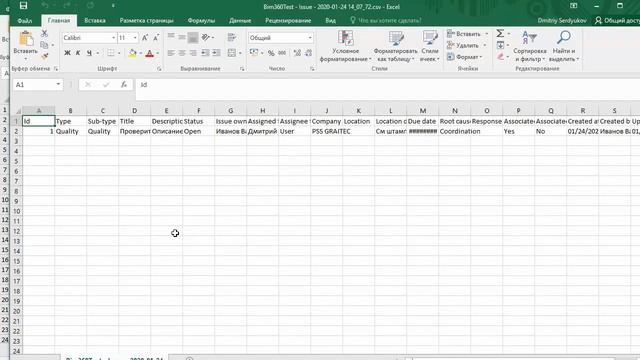The width and height of the screenshot is (640, 360).
Task: Click the Общий доступ share button
Action: (617, 20)
